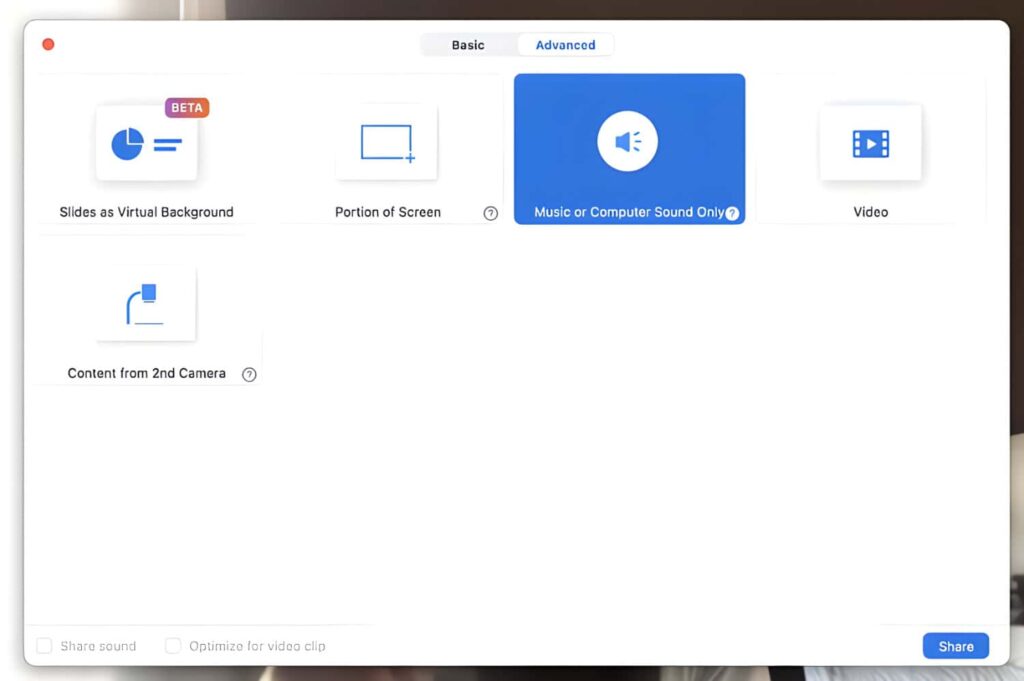Screen dimensions: 1024x681
Task: Open help for Music or Computer Sound Only
Action: tap(731, 213)
